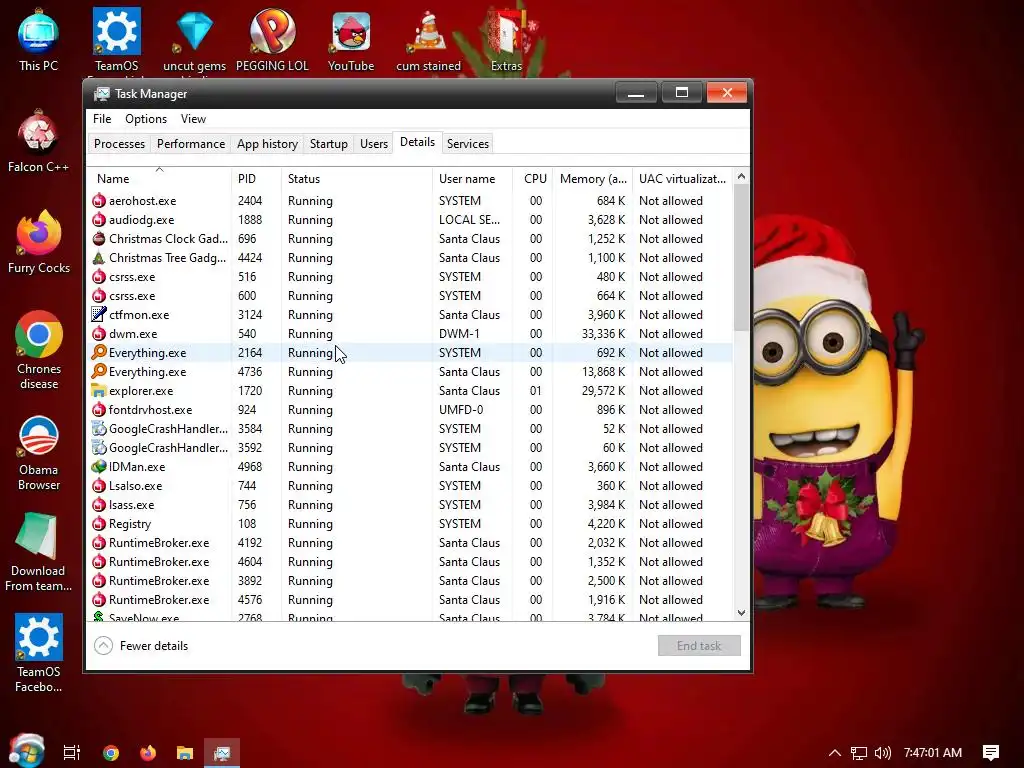
Task: Open the Falcon C++ recycle bin icon
Action: [x=39, y=141]
